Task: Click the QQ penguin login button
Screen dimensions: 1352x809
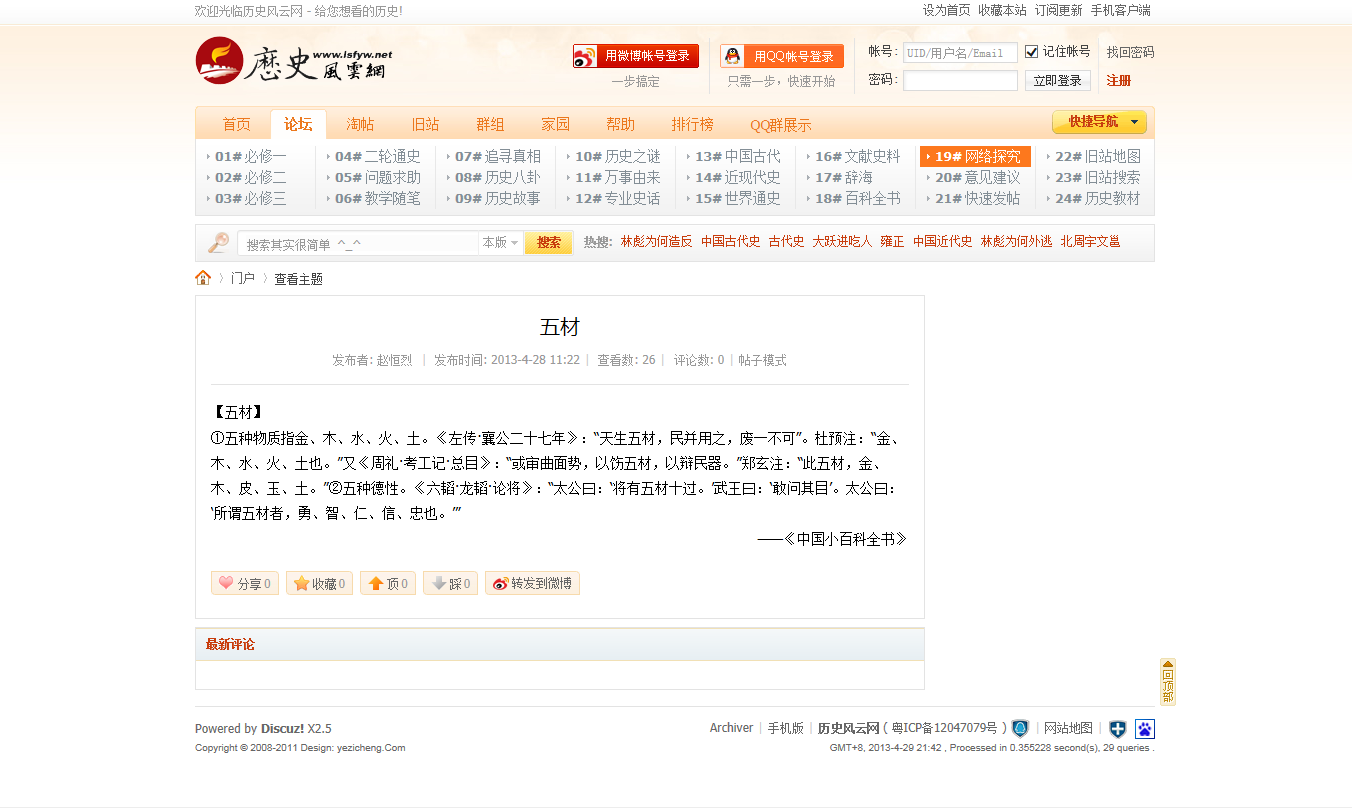Action: coord(782,56)
